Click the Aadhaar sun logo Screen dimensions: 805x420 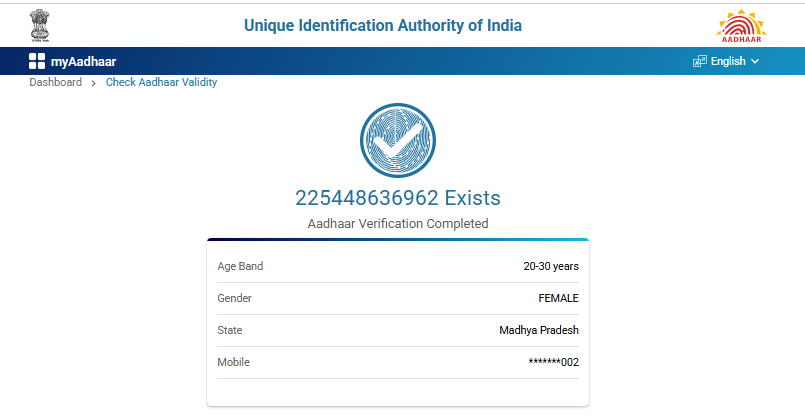pyautogui.click(x=741, y=25)
